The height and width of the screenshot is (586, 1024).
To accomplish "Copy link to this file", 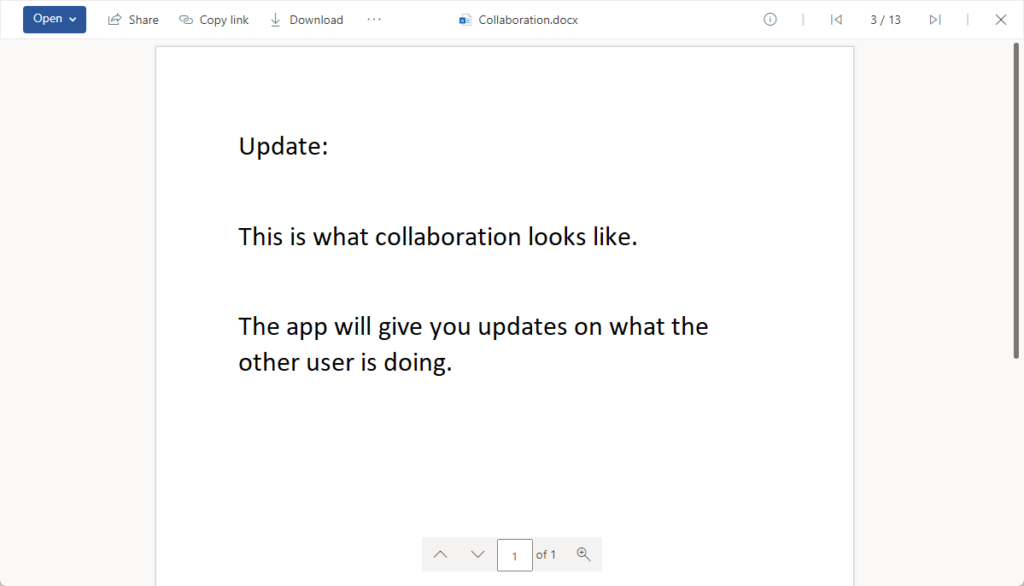I will [214, 20].
